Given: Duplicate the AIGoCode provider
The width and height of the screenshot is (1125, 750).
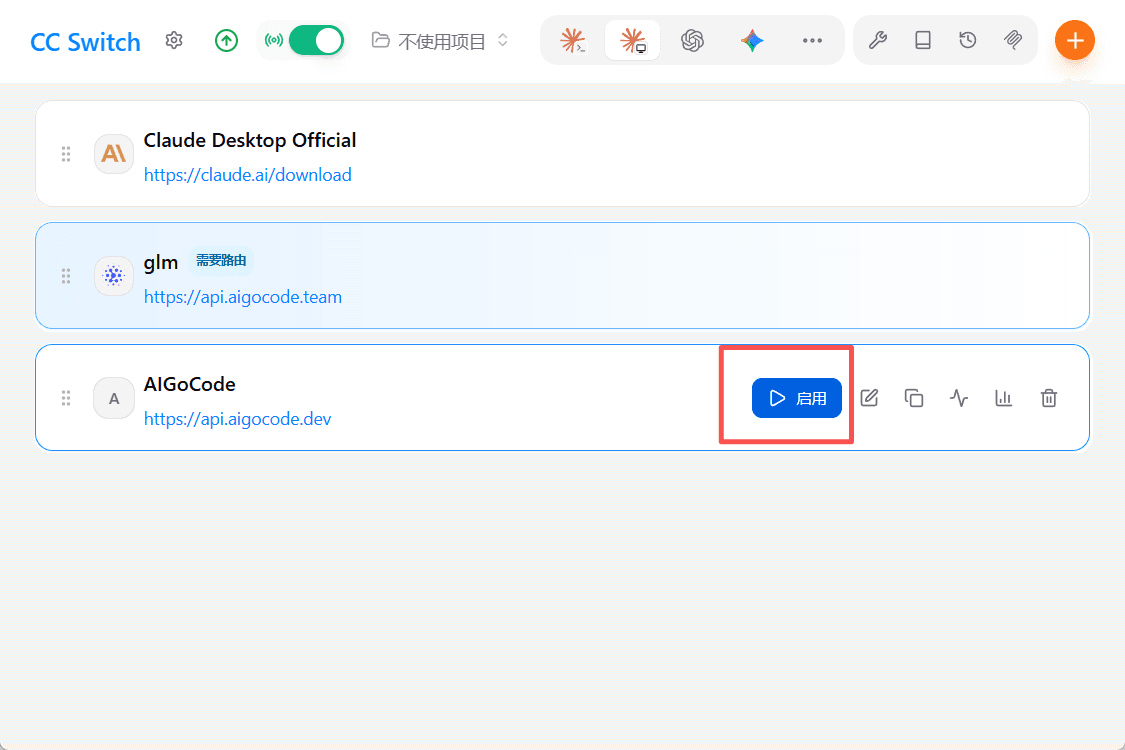Looking at the screenshot, I should 914,398.
